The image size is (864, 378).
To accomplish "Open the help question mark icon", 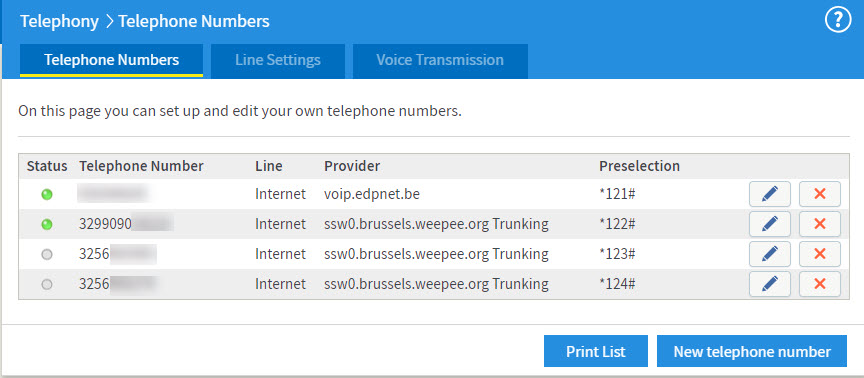I will click(x=838, y=21).
